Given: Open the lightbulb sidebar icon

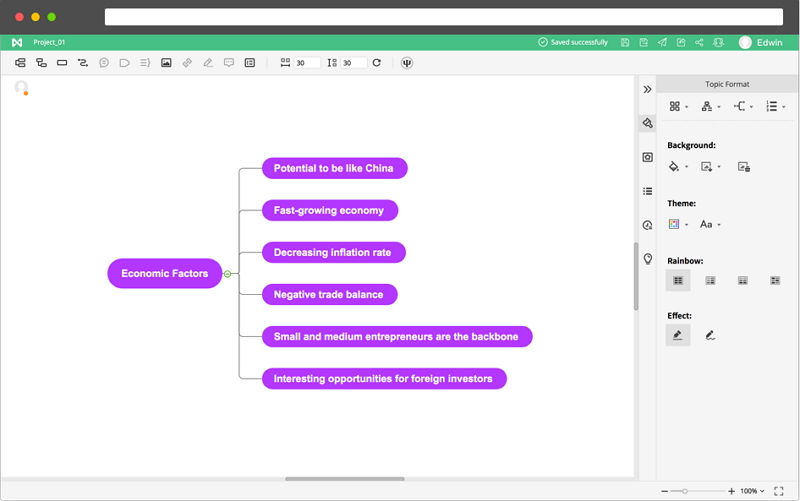Looking at the screenshot, I should click(648, 259).
